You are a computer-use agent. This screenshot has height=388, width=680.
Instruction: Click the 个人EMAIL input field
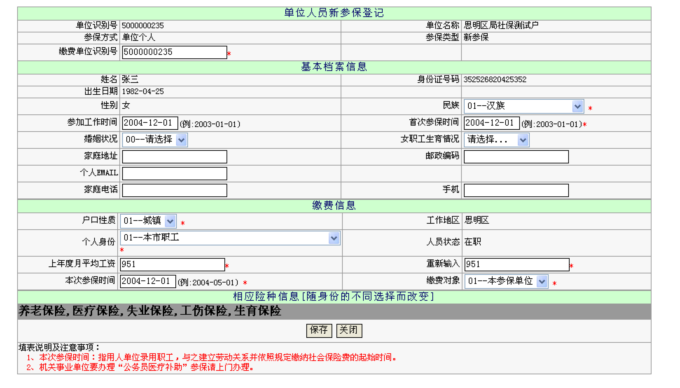pyautogui.click(x=174, y=173)
